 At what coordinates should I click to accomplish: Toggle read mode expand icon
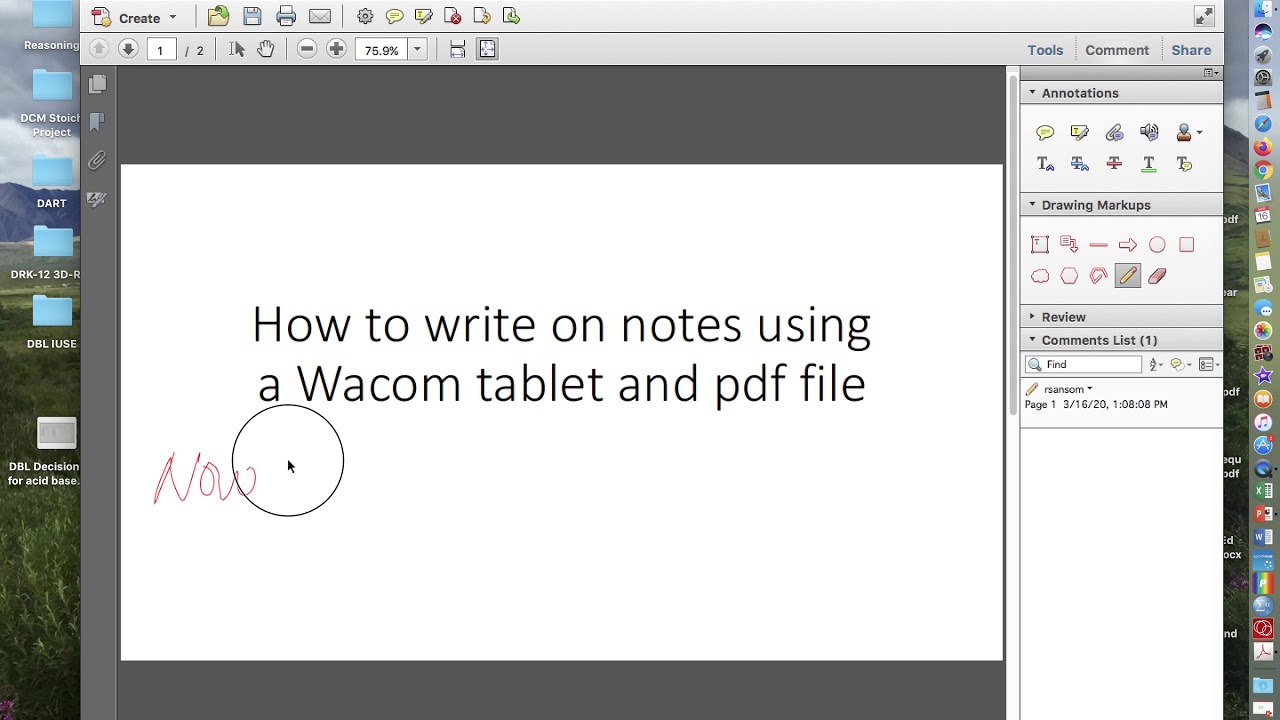tap(1204, 16)
